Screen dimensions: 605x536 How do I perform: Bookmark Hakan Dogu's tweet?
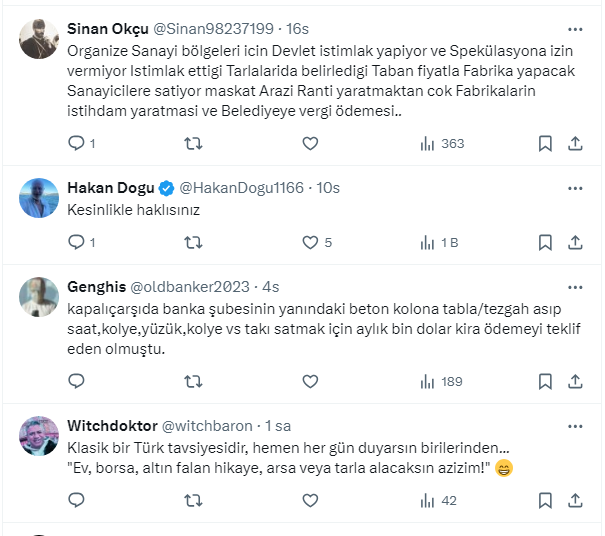pos(545,242)
